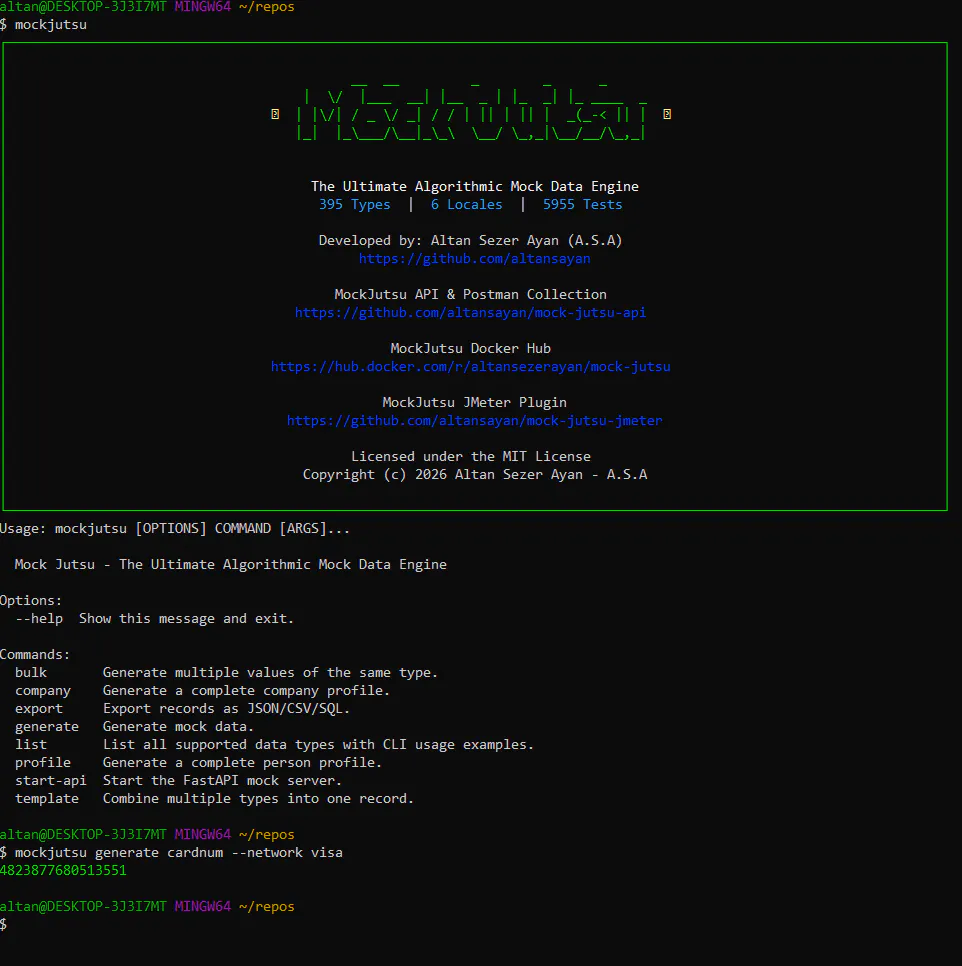Select the '395 Types' text
This screenshot has height=966, width=962.
pos(354,205)
